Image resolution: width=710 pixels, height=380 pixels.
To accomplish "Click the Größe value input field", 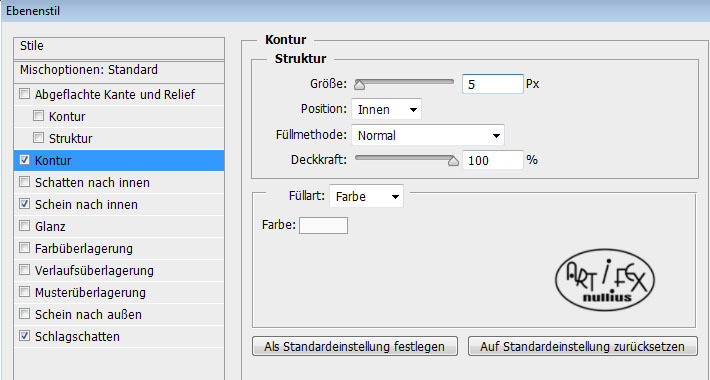I will [493, 84].
